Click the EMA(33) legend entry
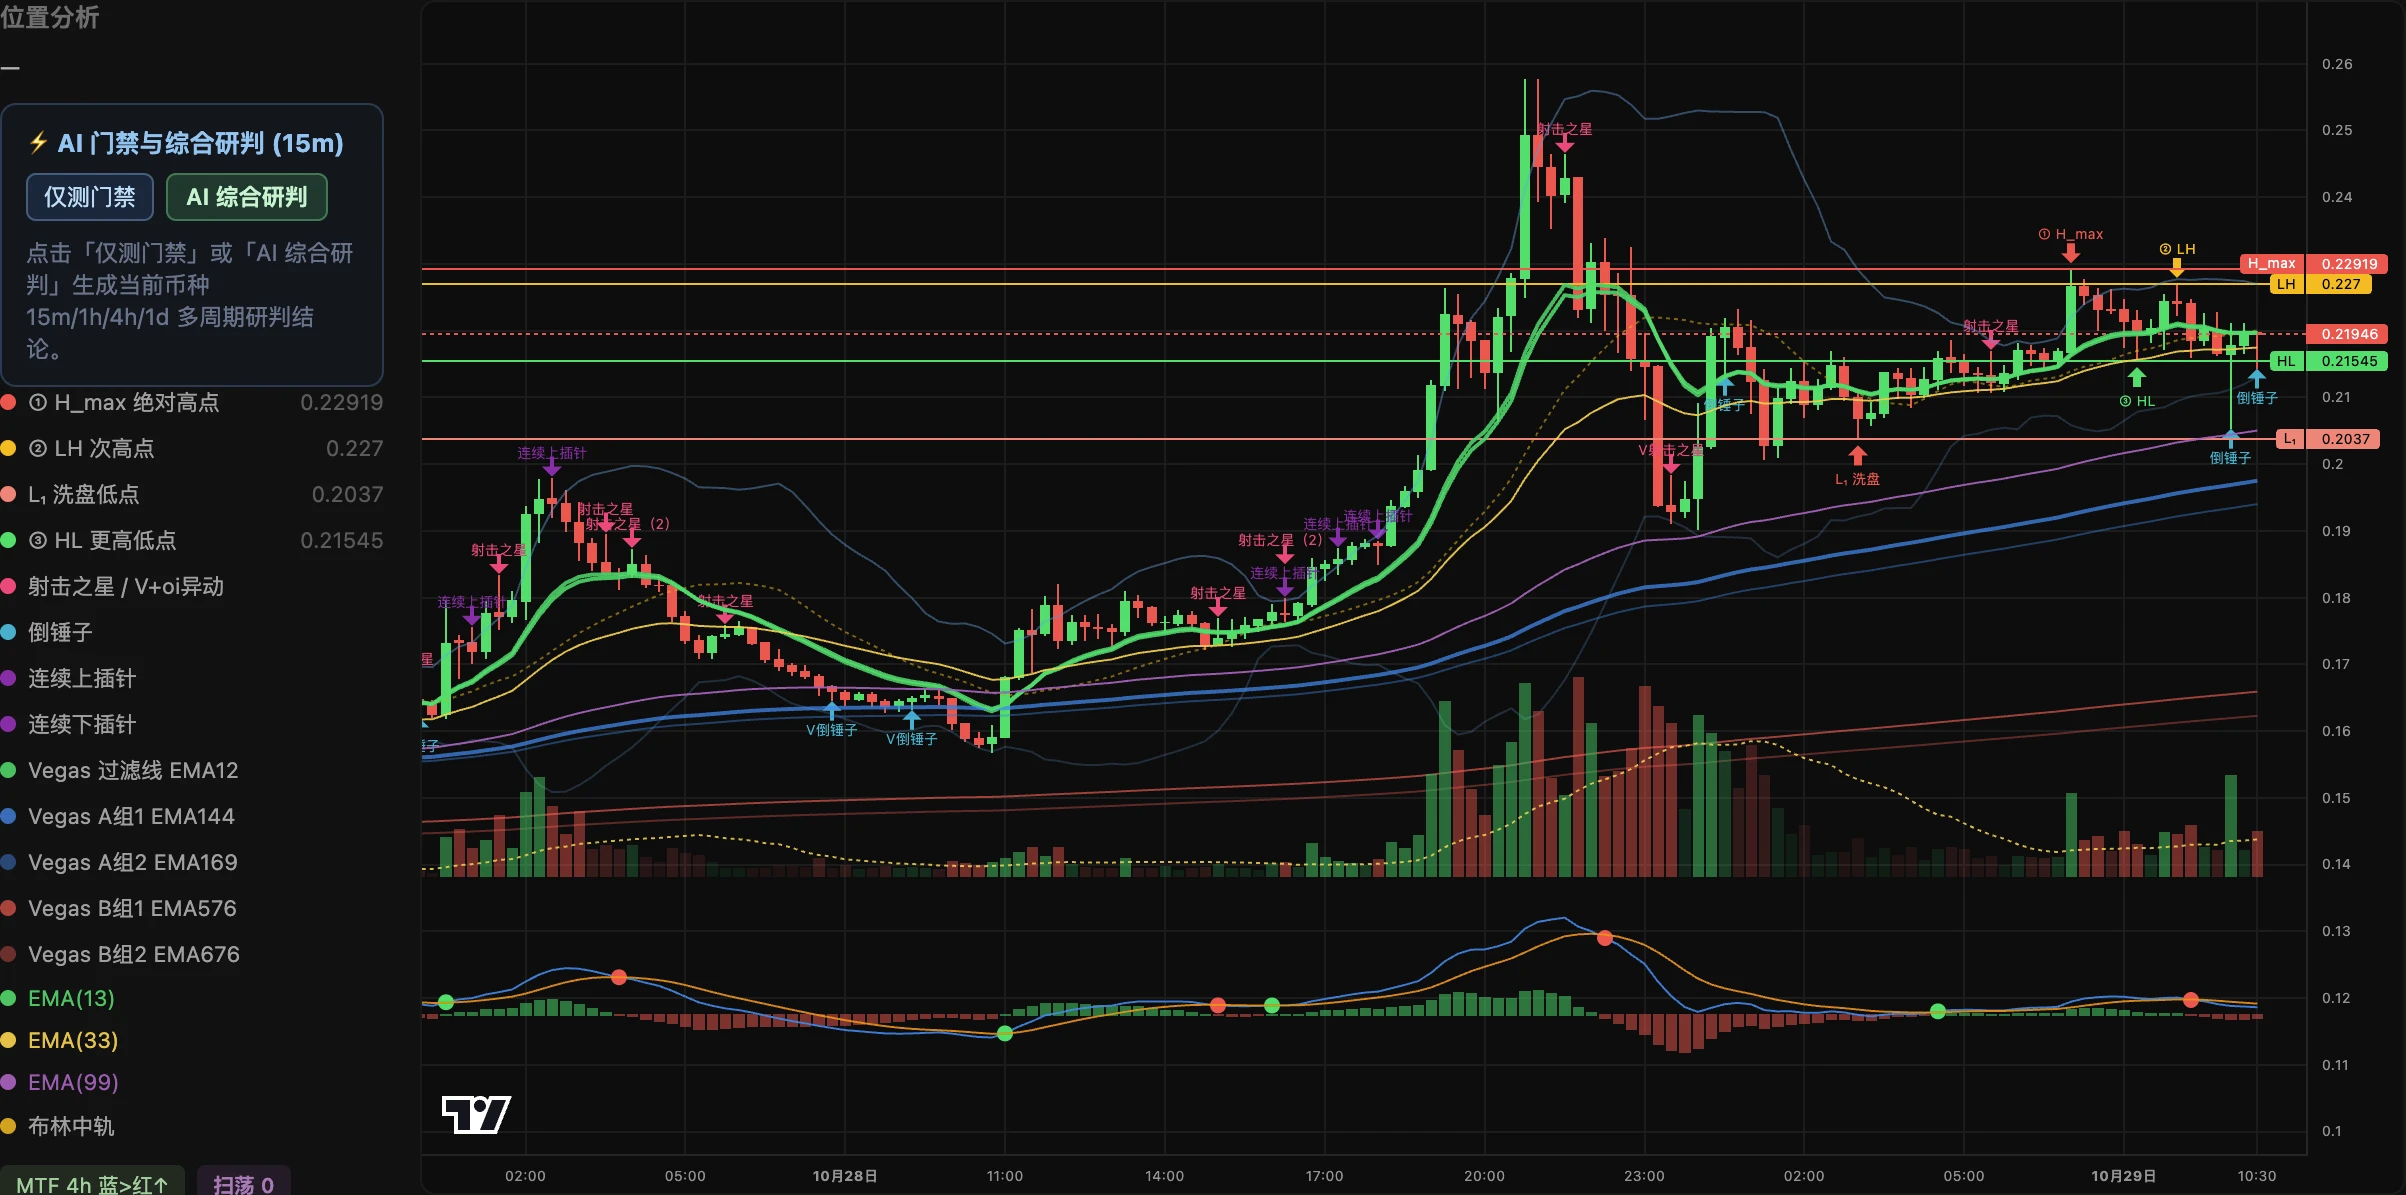 [60, 1040]
